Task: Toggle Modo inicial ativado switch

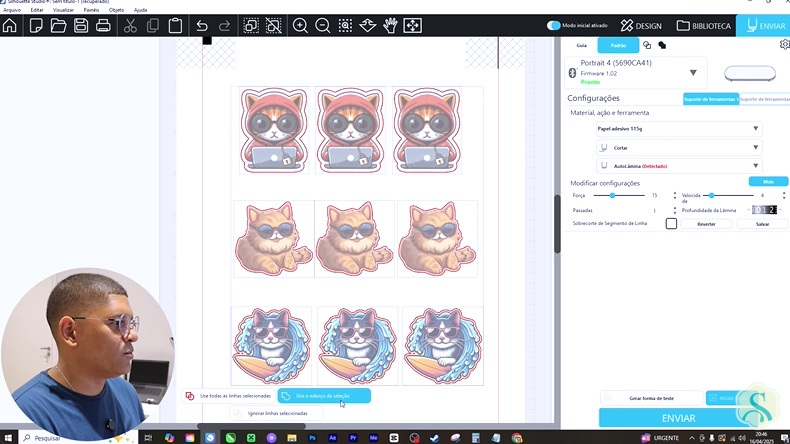Action: point(554,25)
